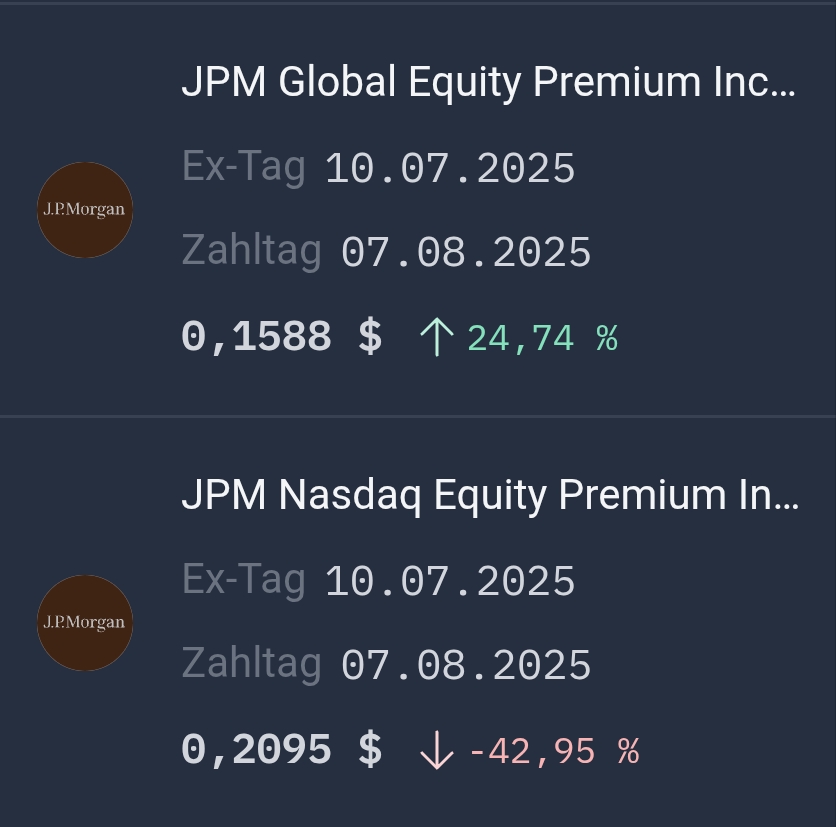836x827 pixels.
Task: Open JPM Nasdaq Equity Premium In... title
Action: click(490, 495)
